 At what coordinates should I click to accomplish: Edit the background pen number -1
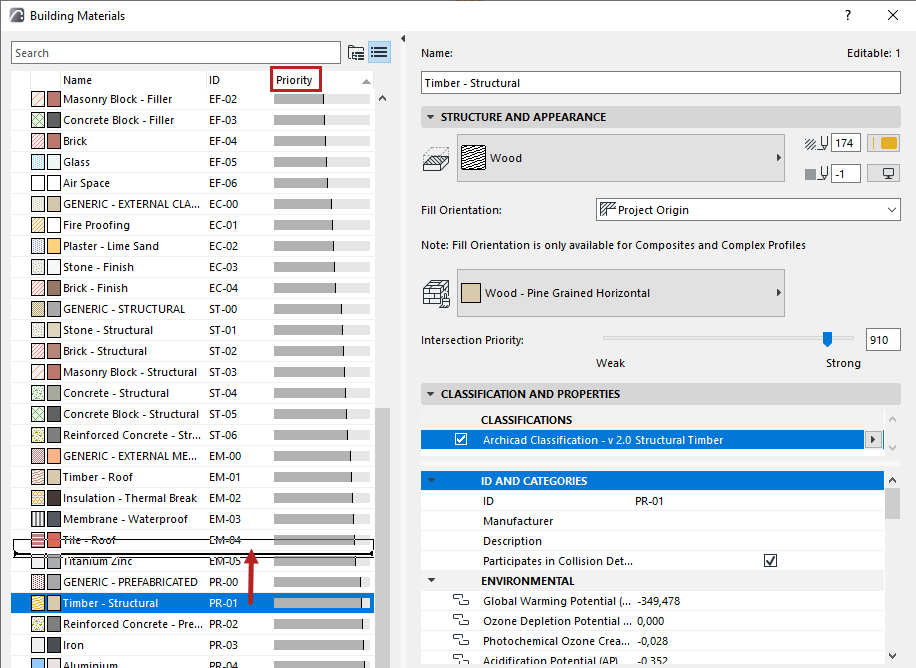coord(845,173)
